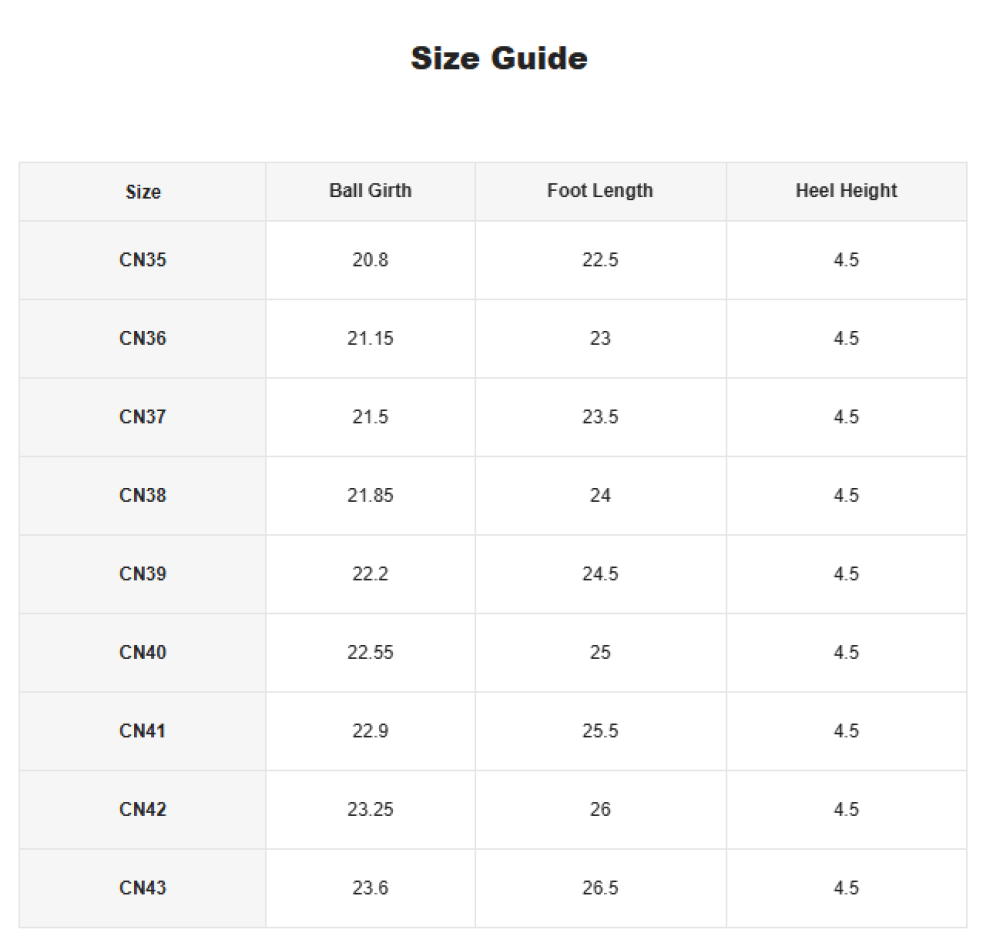This screenshot has width=1000, height=936.
Task: Select the 23.25 ball girth value
Action: (371, 809)
